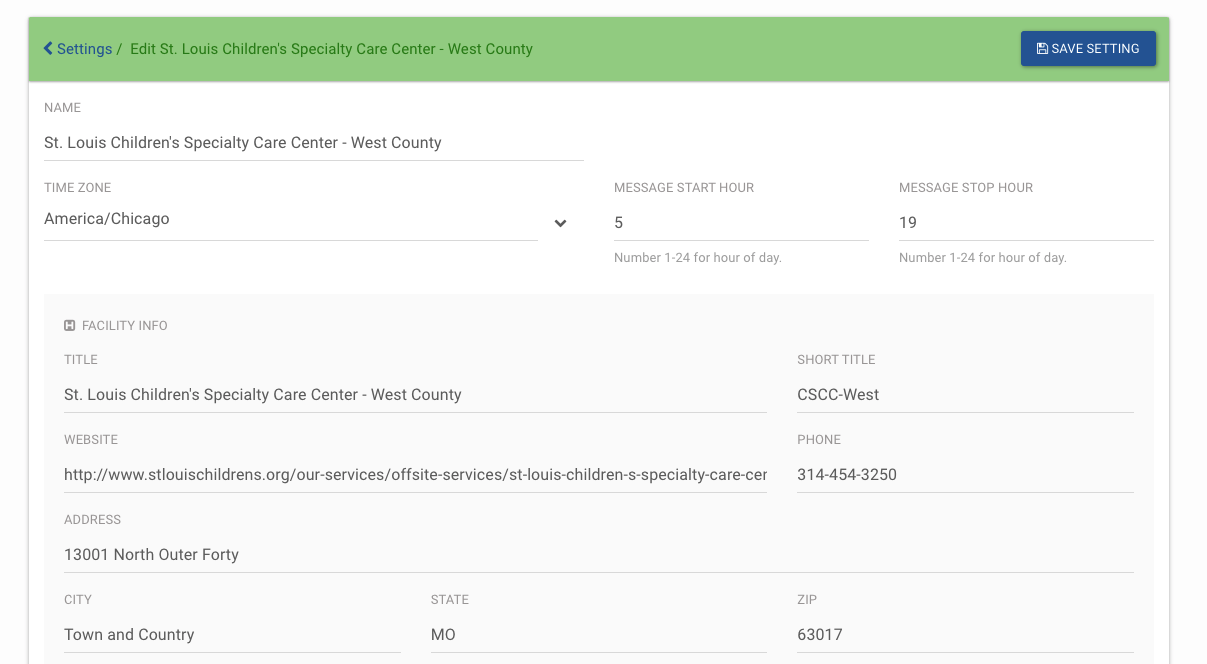1207x664 pixels.
Task: Edit the Name input field
Action: coord(313,143)
